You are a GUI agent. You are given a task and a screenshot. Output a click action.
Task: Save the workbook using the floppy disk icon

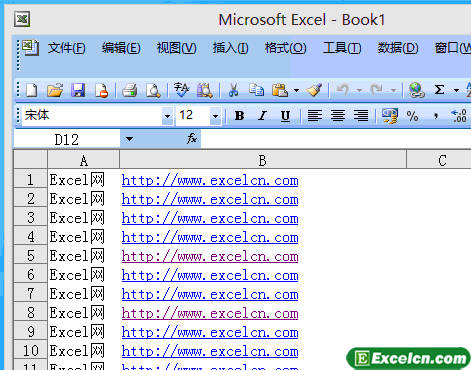point(78,90)
